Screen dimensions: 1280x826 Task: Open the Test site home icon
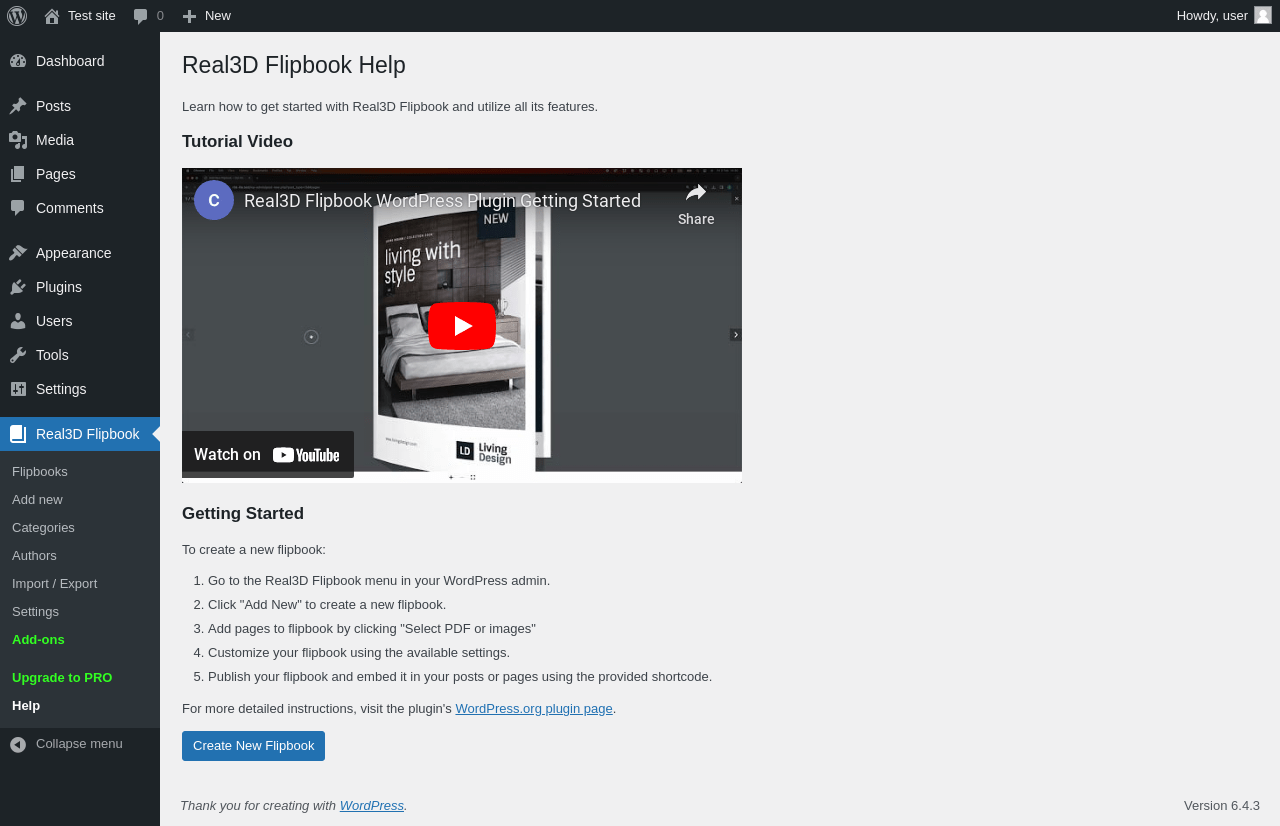(52, 16)
